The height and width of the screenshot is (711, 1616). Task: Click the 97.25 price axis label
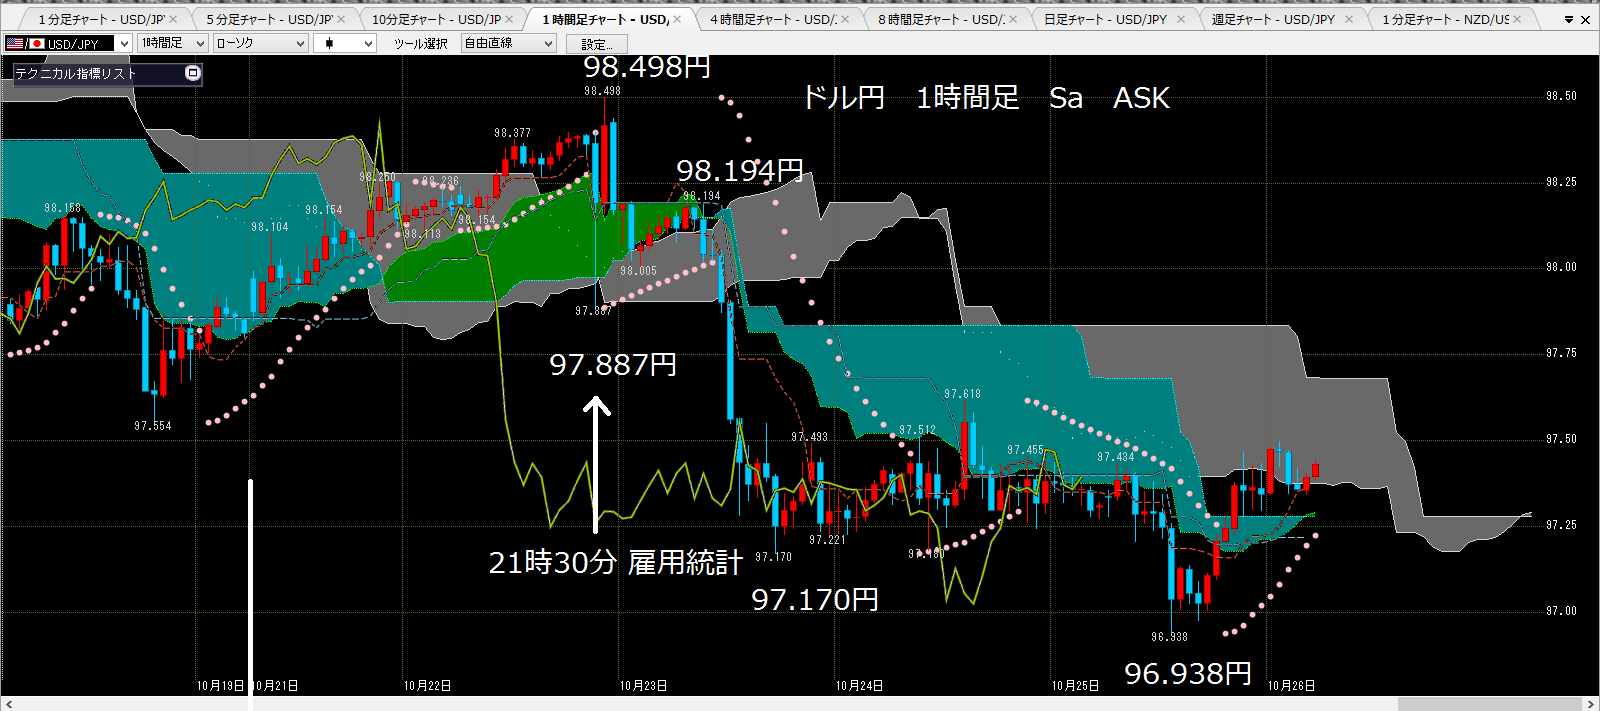(x=1561, y=525)
